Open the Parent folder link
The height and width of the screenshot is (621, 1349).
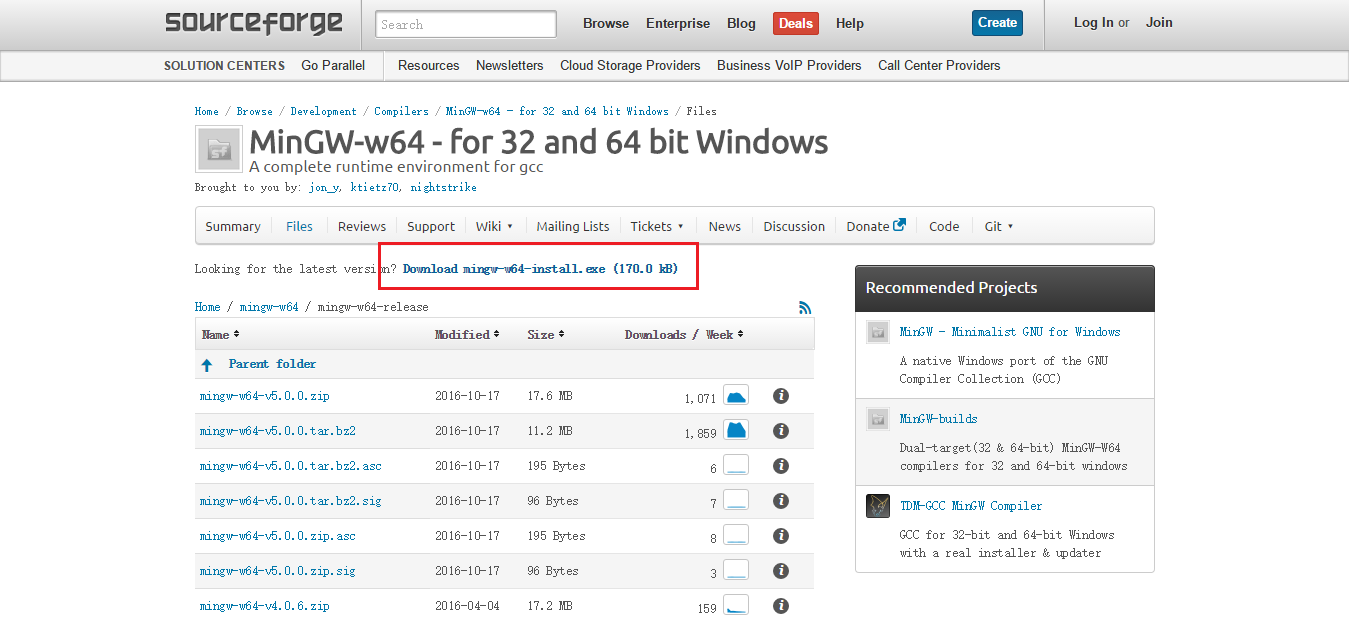click(x=272, y=364)
